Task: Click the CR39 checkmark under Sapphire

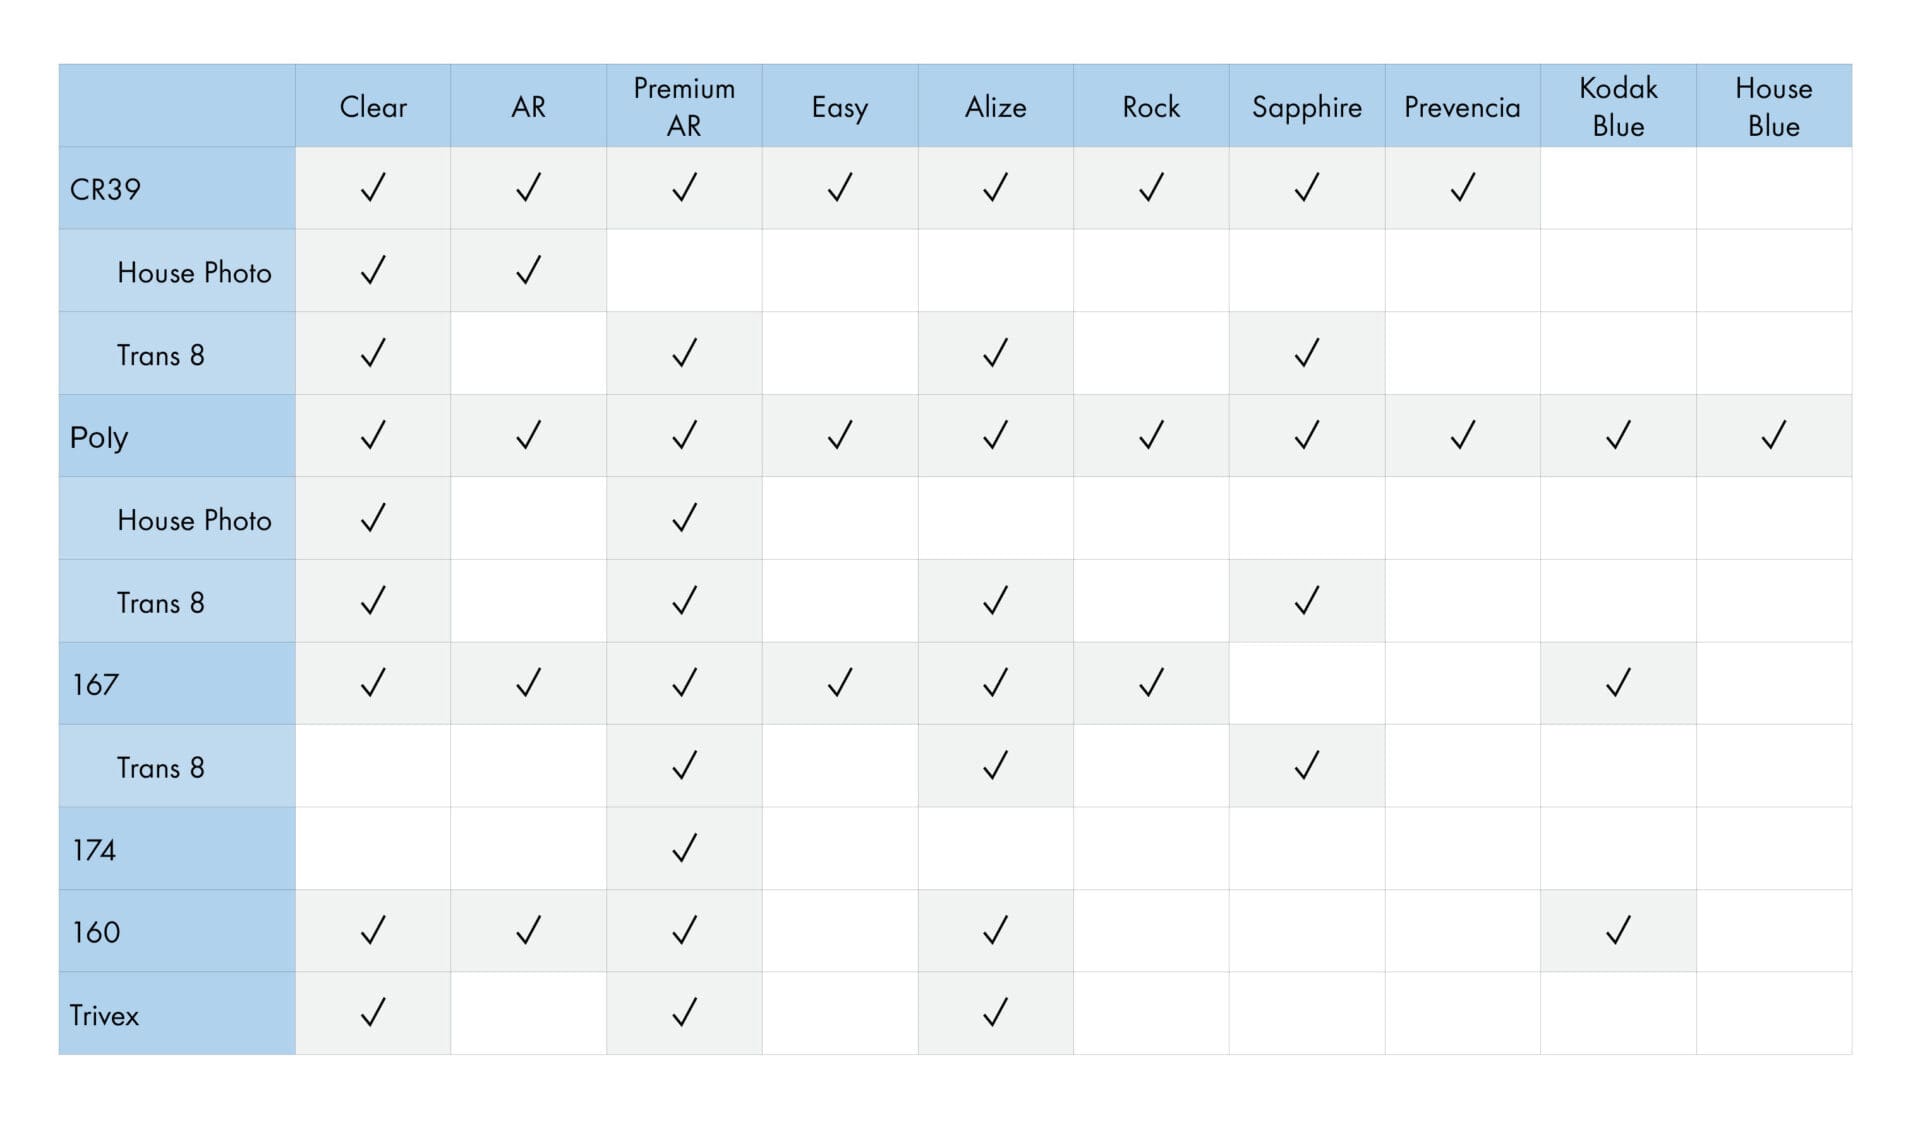Action: coord(1306,187)
